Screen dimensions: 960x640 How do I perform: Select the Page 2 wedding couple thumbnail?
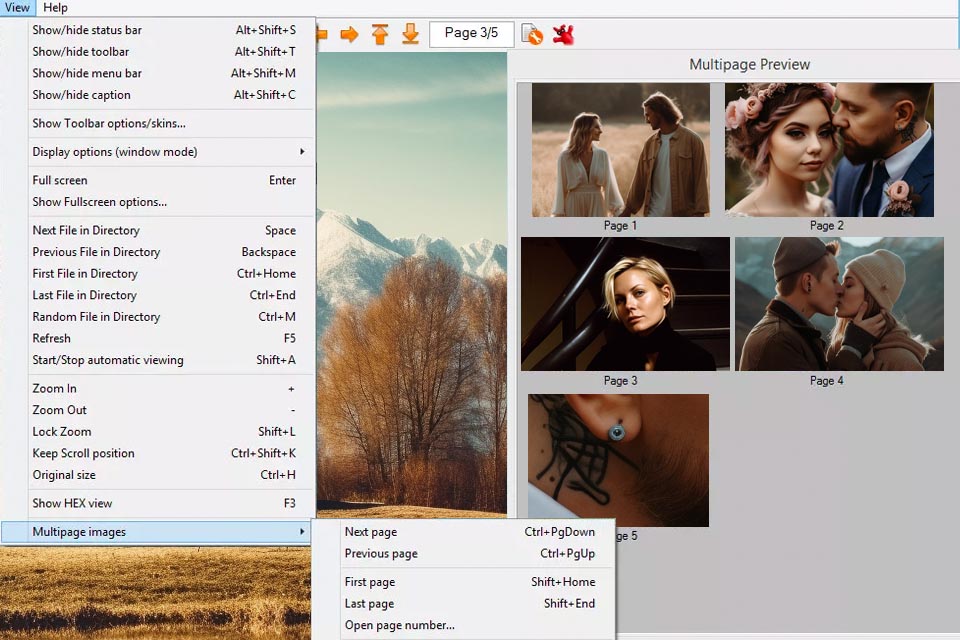click(830, 150)
